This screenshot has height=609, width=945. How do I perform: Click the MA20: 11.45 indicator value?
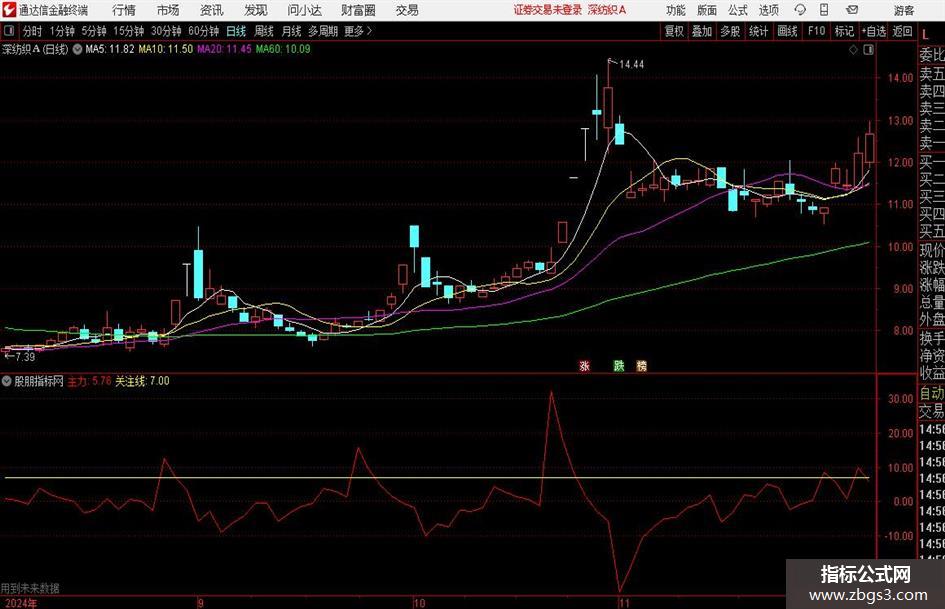point(224,49)
